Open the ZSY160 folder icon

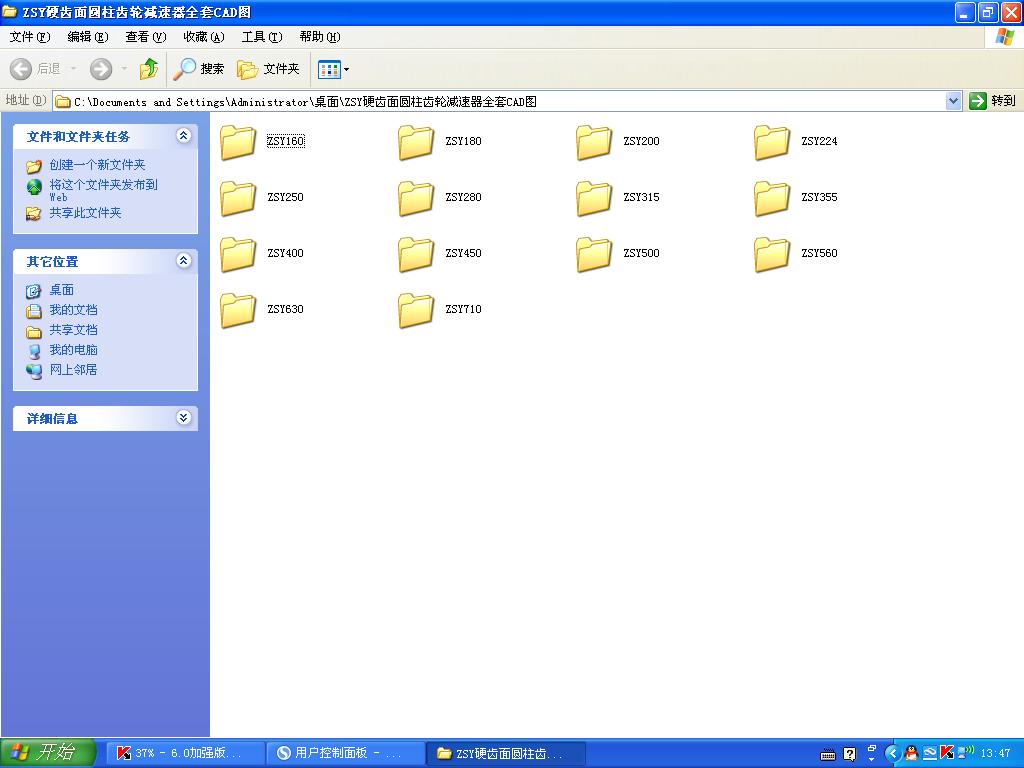tap(238, 142)
